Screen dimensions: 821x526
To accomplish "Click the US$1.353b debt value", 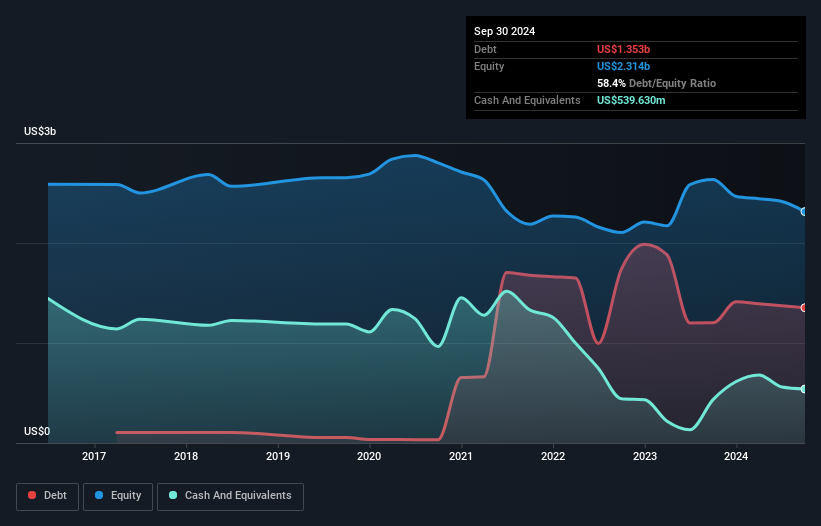I will tap(623, 49).
